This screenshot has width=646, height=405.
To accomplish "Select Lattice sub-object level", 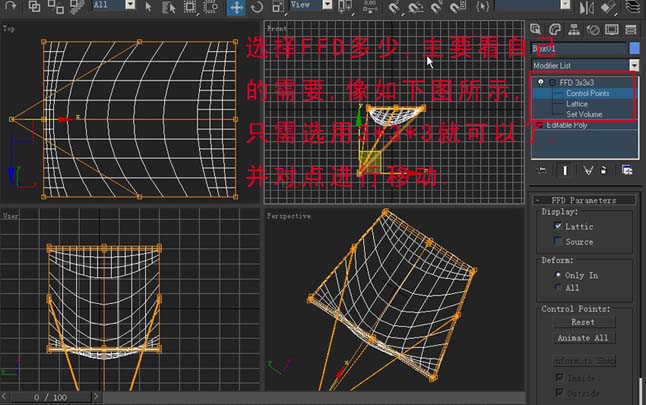I will tap(577, 104).
